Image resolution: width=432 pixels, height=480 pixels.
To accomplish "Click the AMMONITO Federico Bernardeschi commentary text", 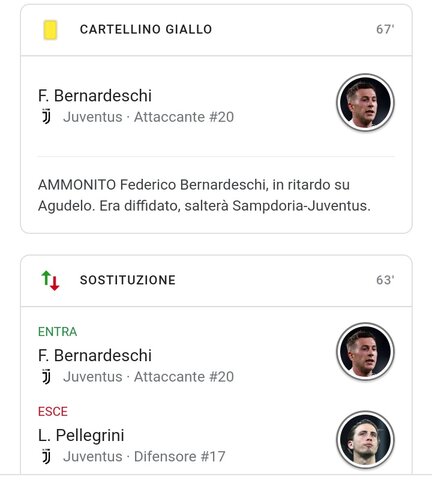I will pyautogui.click(x=204, y=195).
